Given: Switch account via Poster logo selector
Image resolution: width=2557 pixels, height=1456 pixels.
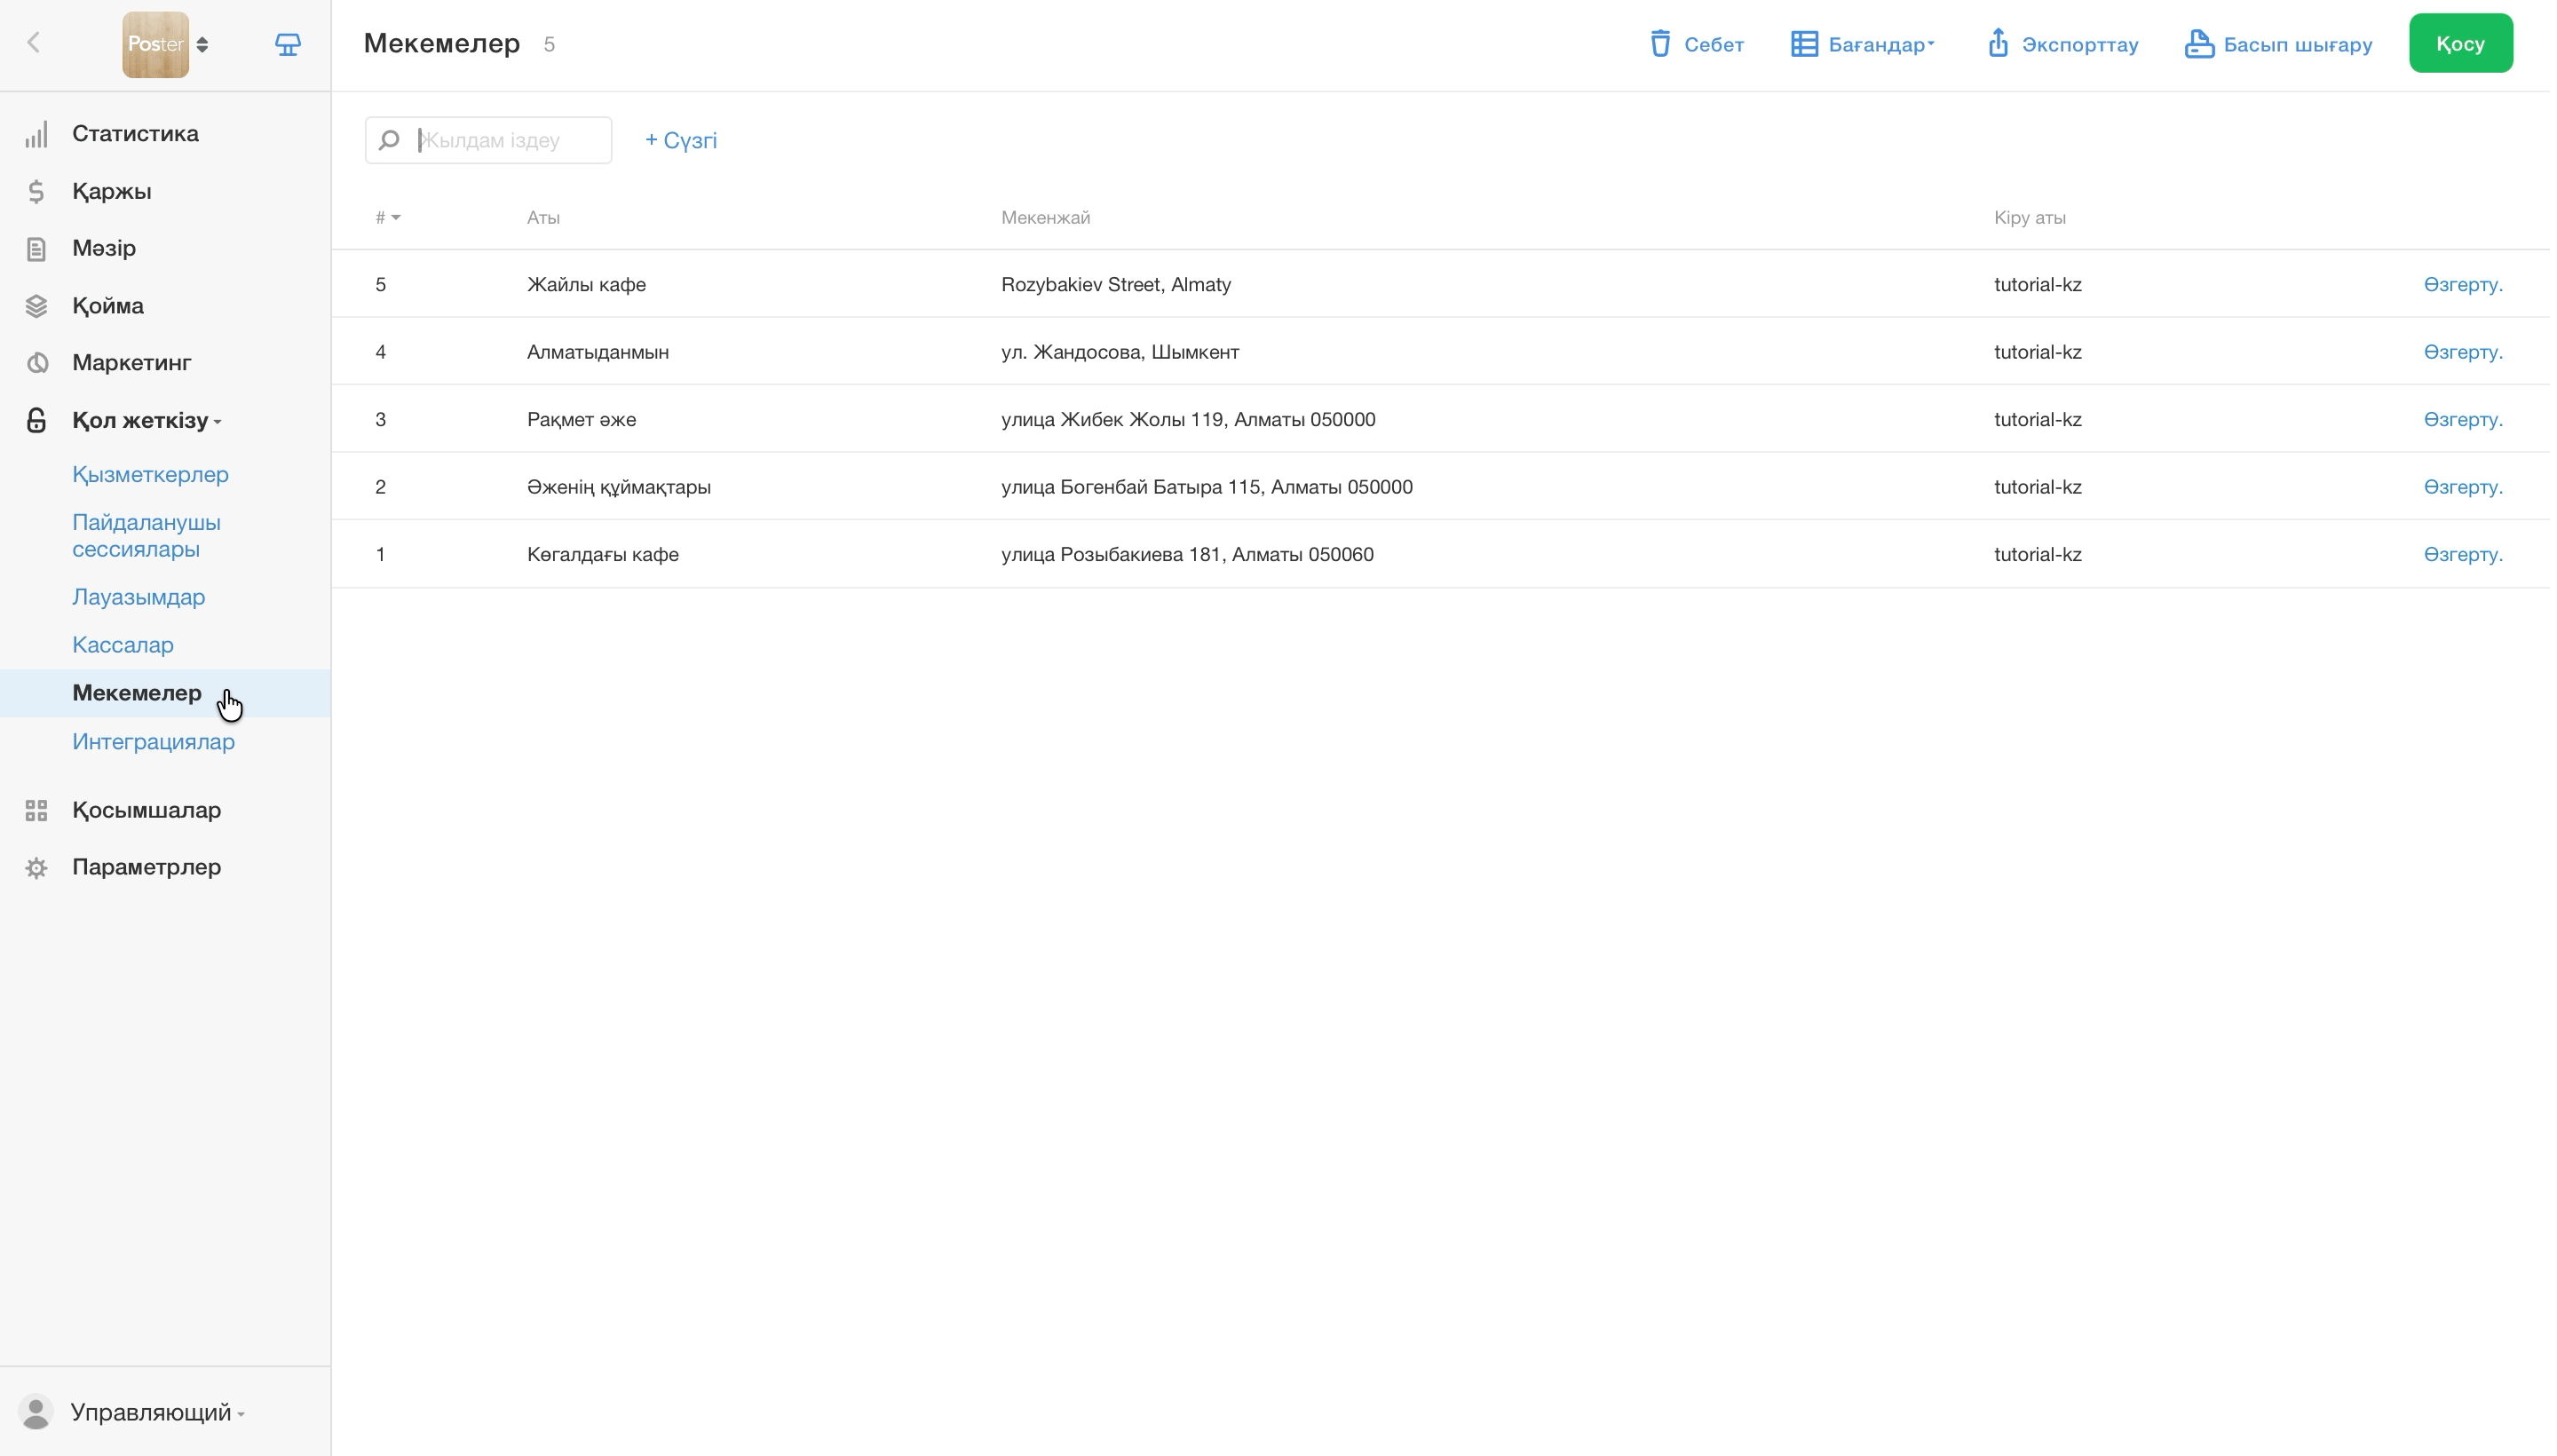Looking at the screenshot, I should [166, 44].
